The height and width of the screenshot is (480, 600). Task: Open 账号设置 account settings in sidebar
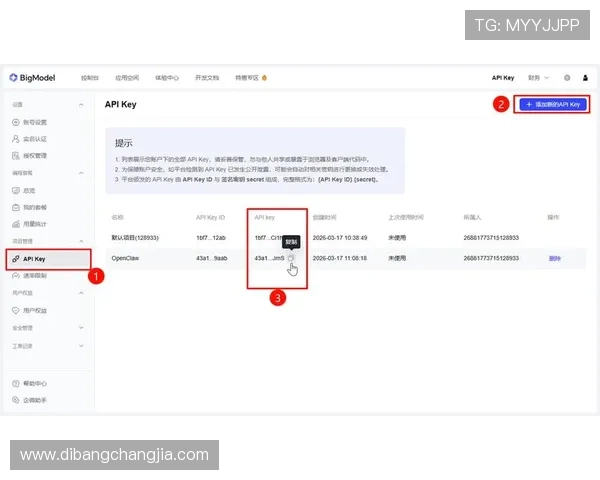(x=29, y=122)
